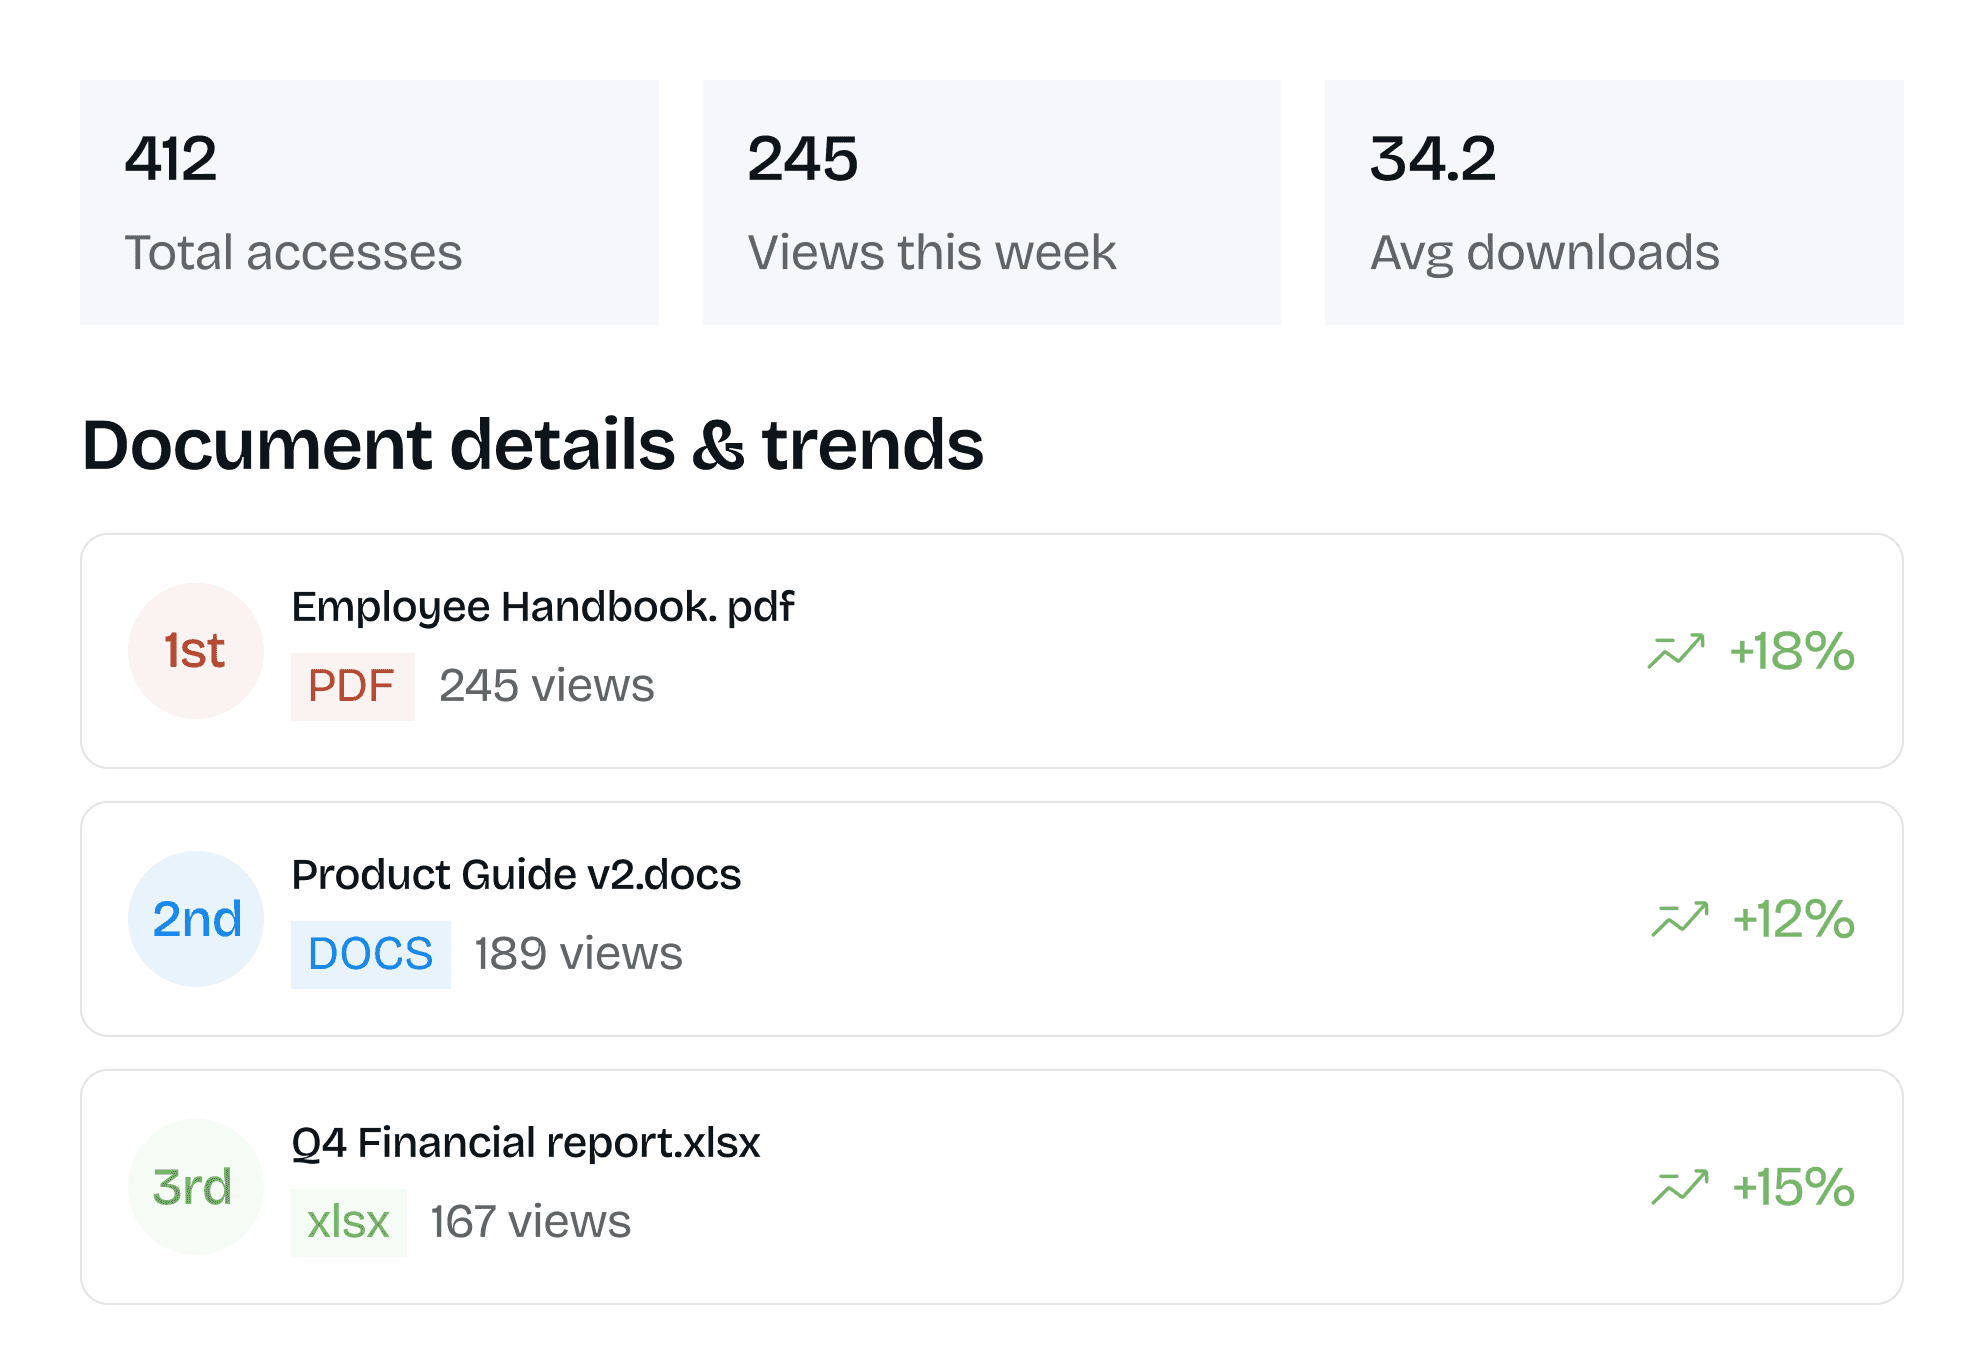Click the 2nd rank badge circle
This screenshot has width=1984, height=1360.
click(196, 919)
